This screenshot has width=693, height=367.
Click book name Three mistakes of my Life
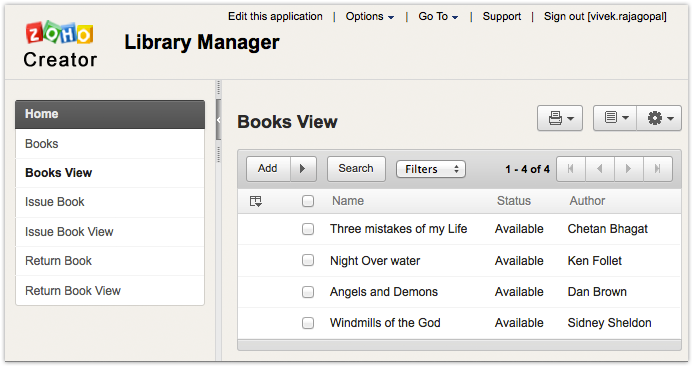point(399,229)
